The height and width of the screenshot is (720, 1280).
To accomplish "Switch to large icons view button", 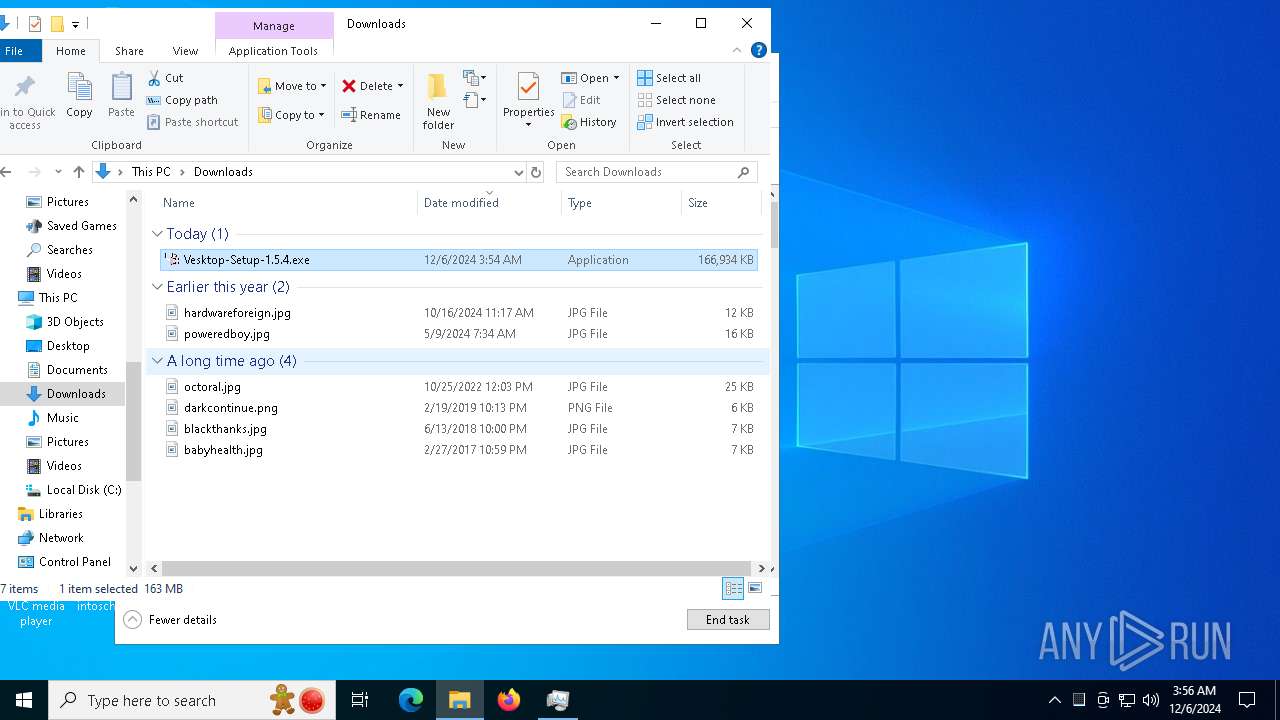I will click(x=755, y=588).
